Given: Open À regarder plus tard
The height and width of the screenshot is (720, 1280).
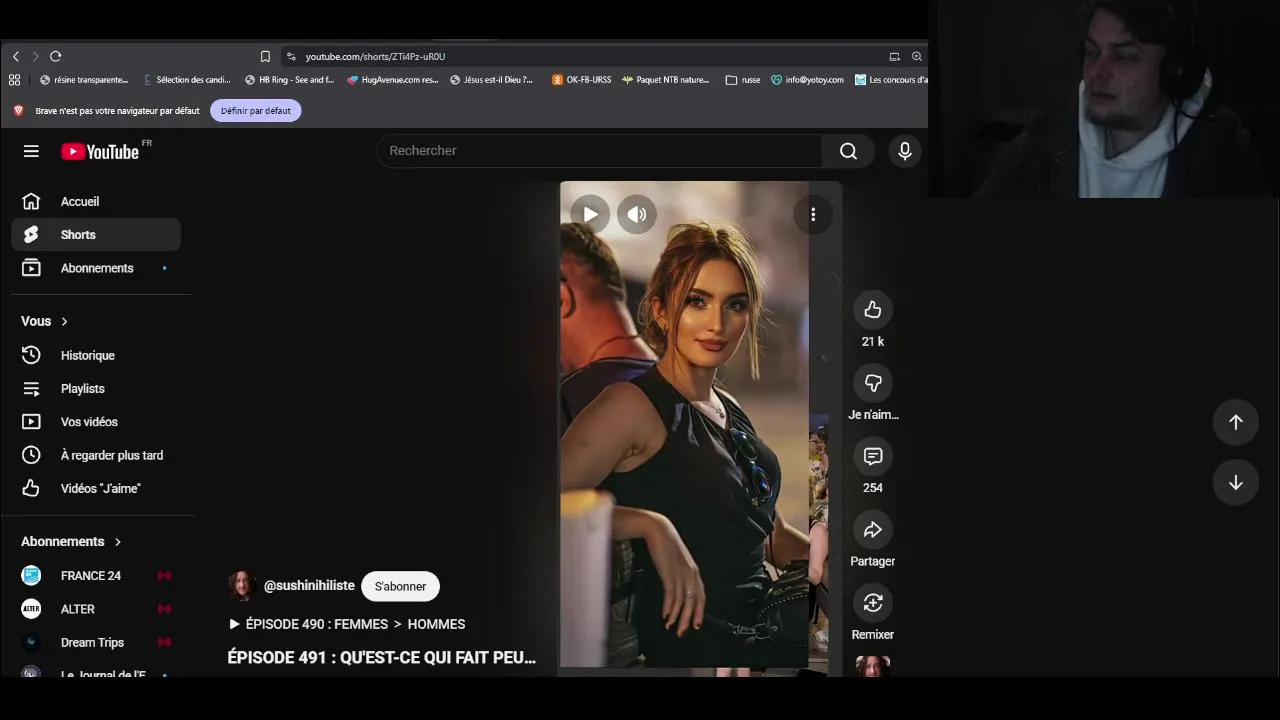Looking at the screenshot, I should pos(96,455).
